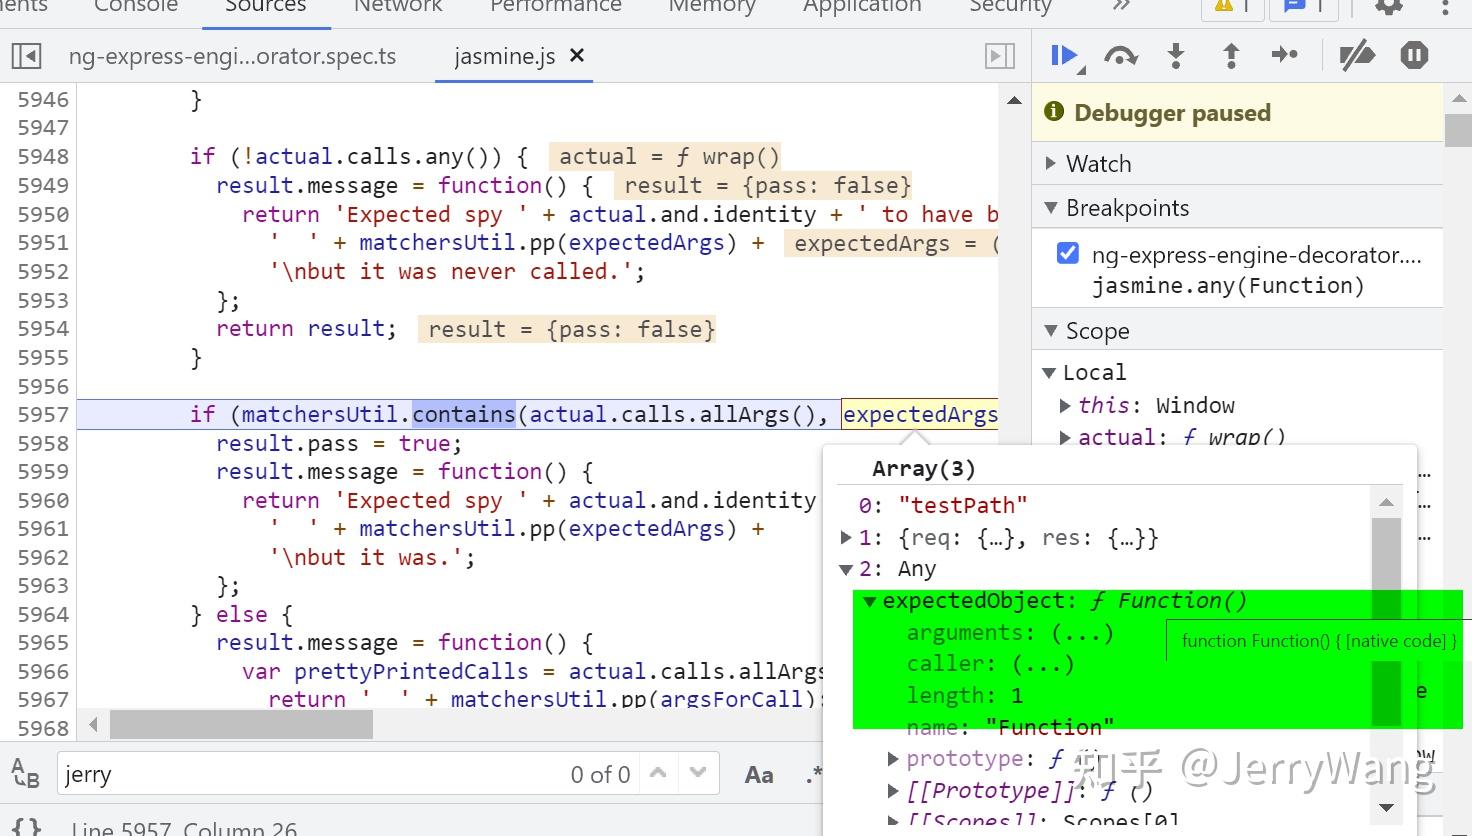Click line number 5957 in gutter
Image resolution: width=1472 pixels, height=836 pixels.
(43, 415)
